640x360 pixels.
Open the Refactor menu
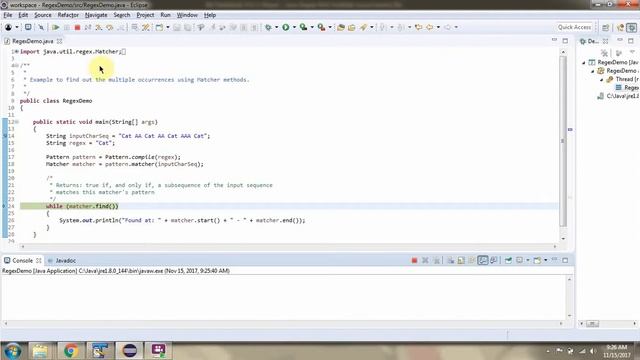[68, 15]
